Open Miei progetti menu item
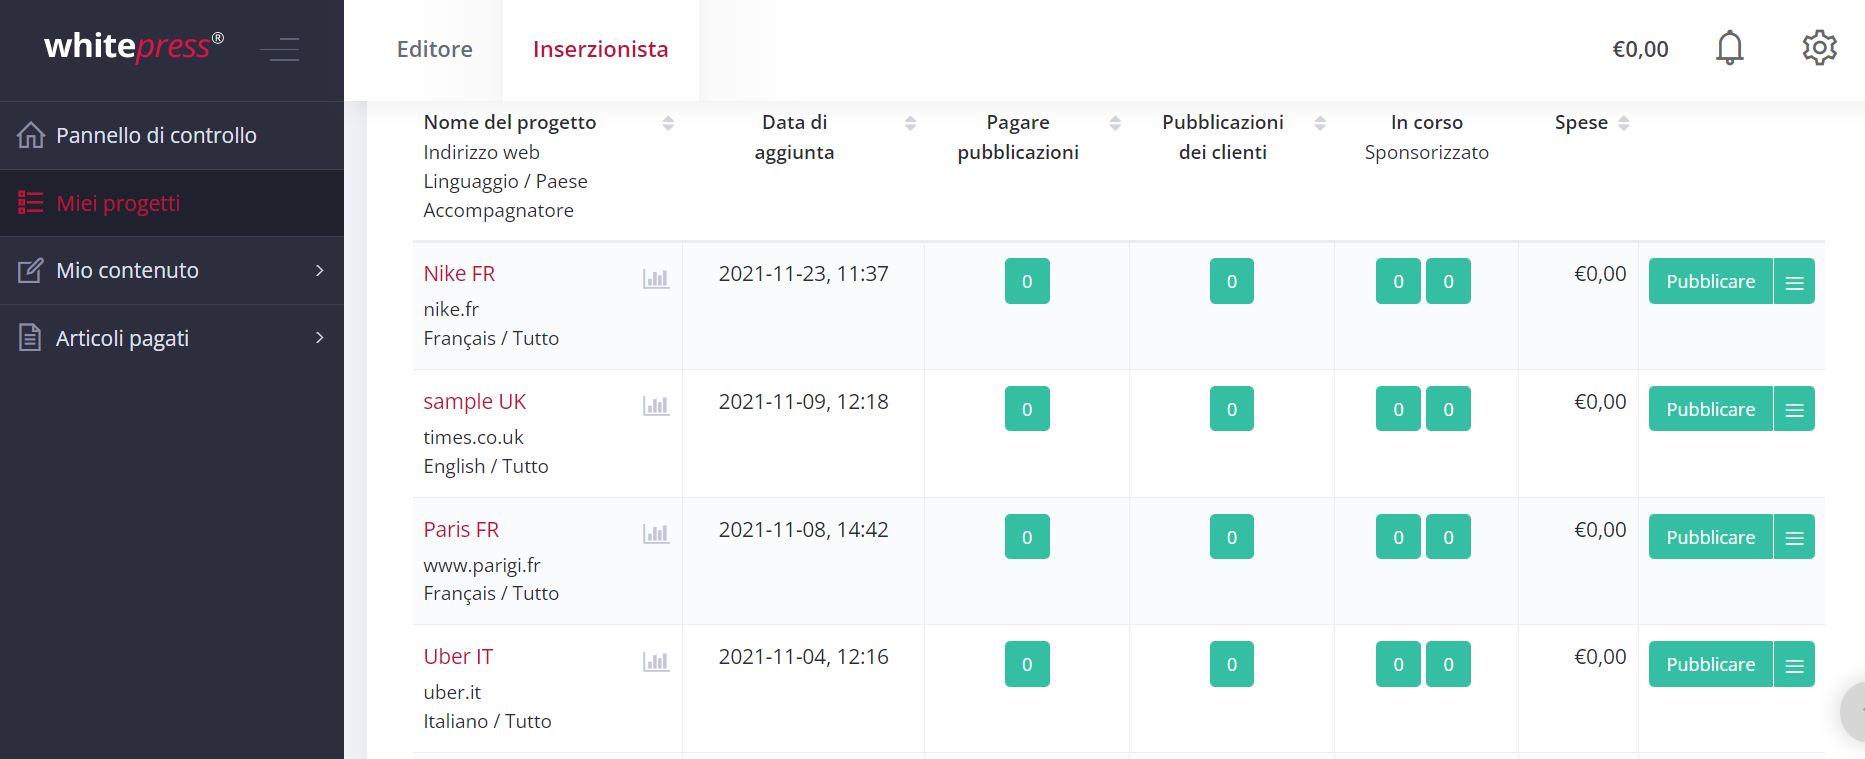The width and height of the screenshot is (1865, 759). [172, 203]
